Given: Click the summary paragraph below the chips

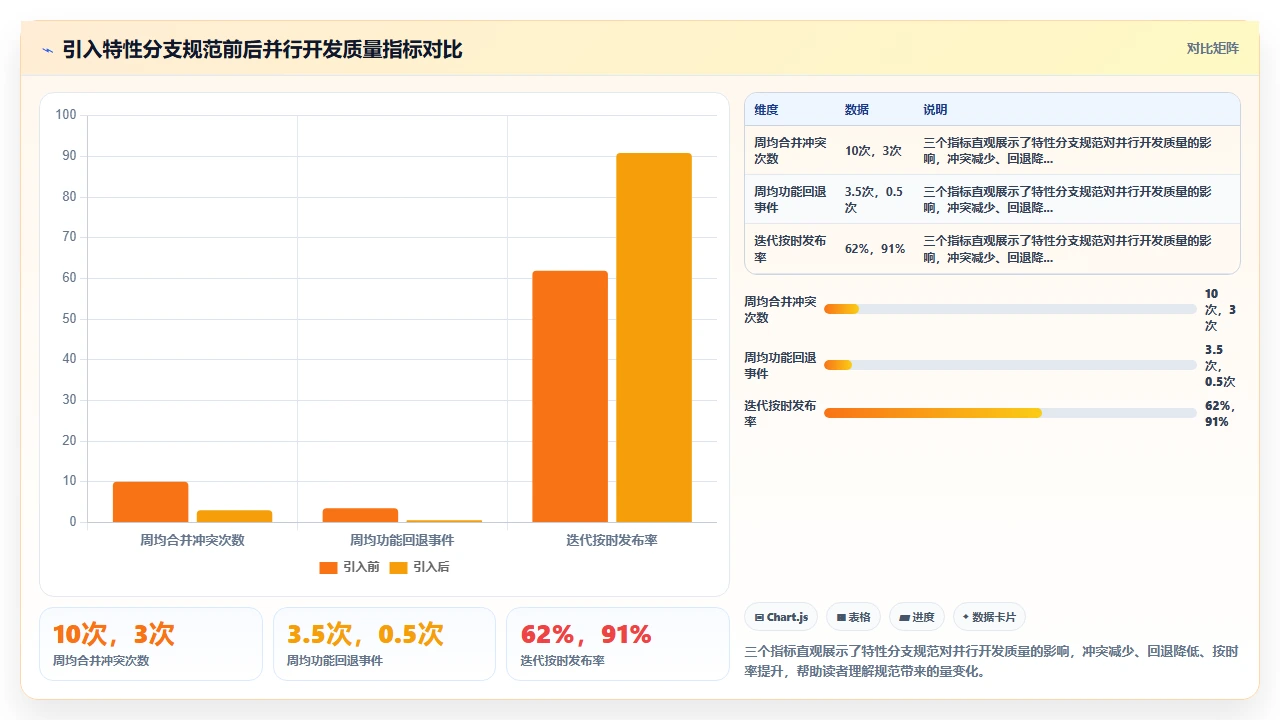Looking at the screenshot, I should point(992,661).
